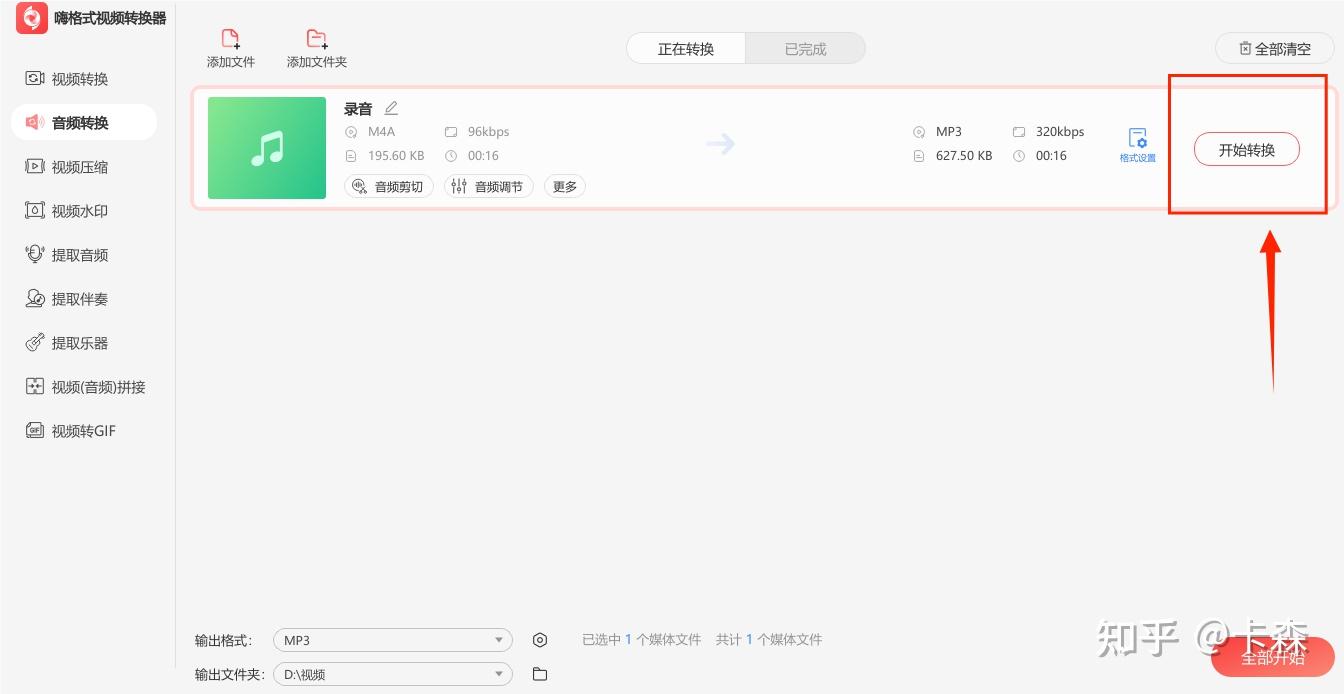Screen dimensions: 1344x694
Task: Open the 输出文件夹 D:\视频 dropdown
Action: 393,674
